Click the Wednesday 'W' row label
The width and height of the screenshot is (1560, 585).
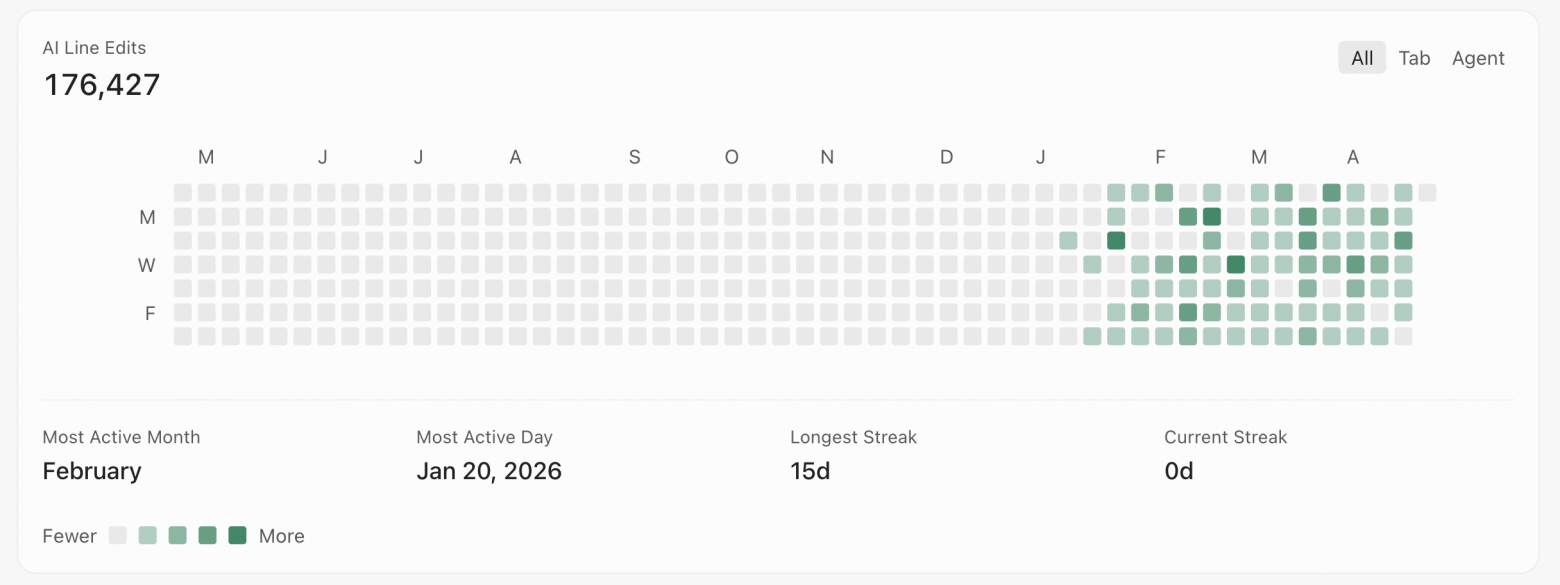point(148,265)
